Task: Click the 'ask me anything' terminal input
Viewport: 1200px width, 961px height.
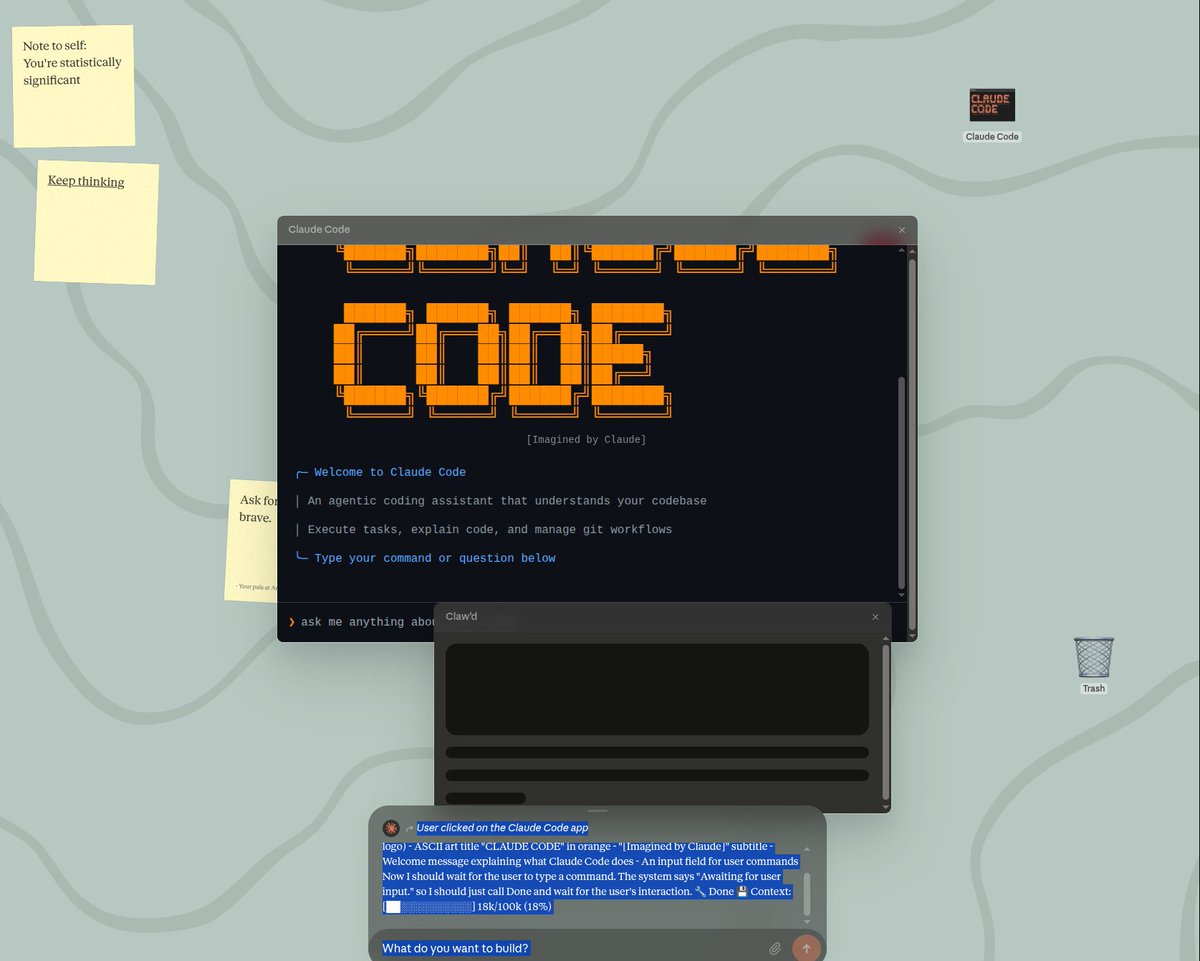Action: 366,622
